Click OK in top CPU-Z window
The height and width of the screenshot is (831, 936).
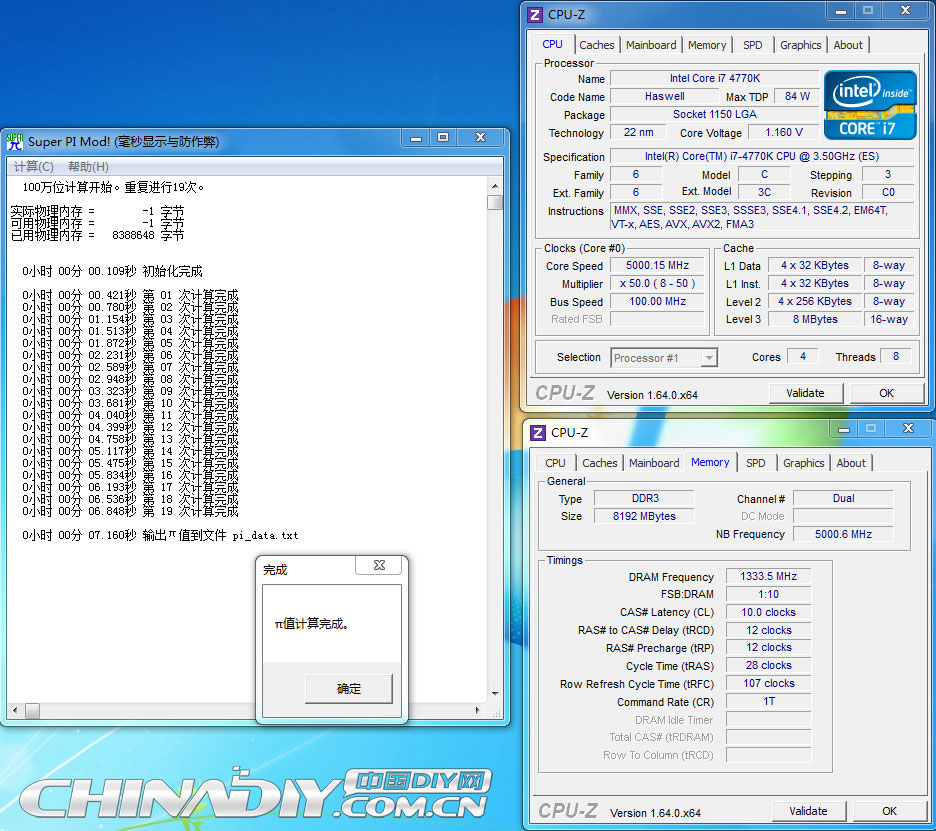(886, 393)
